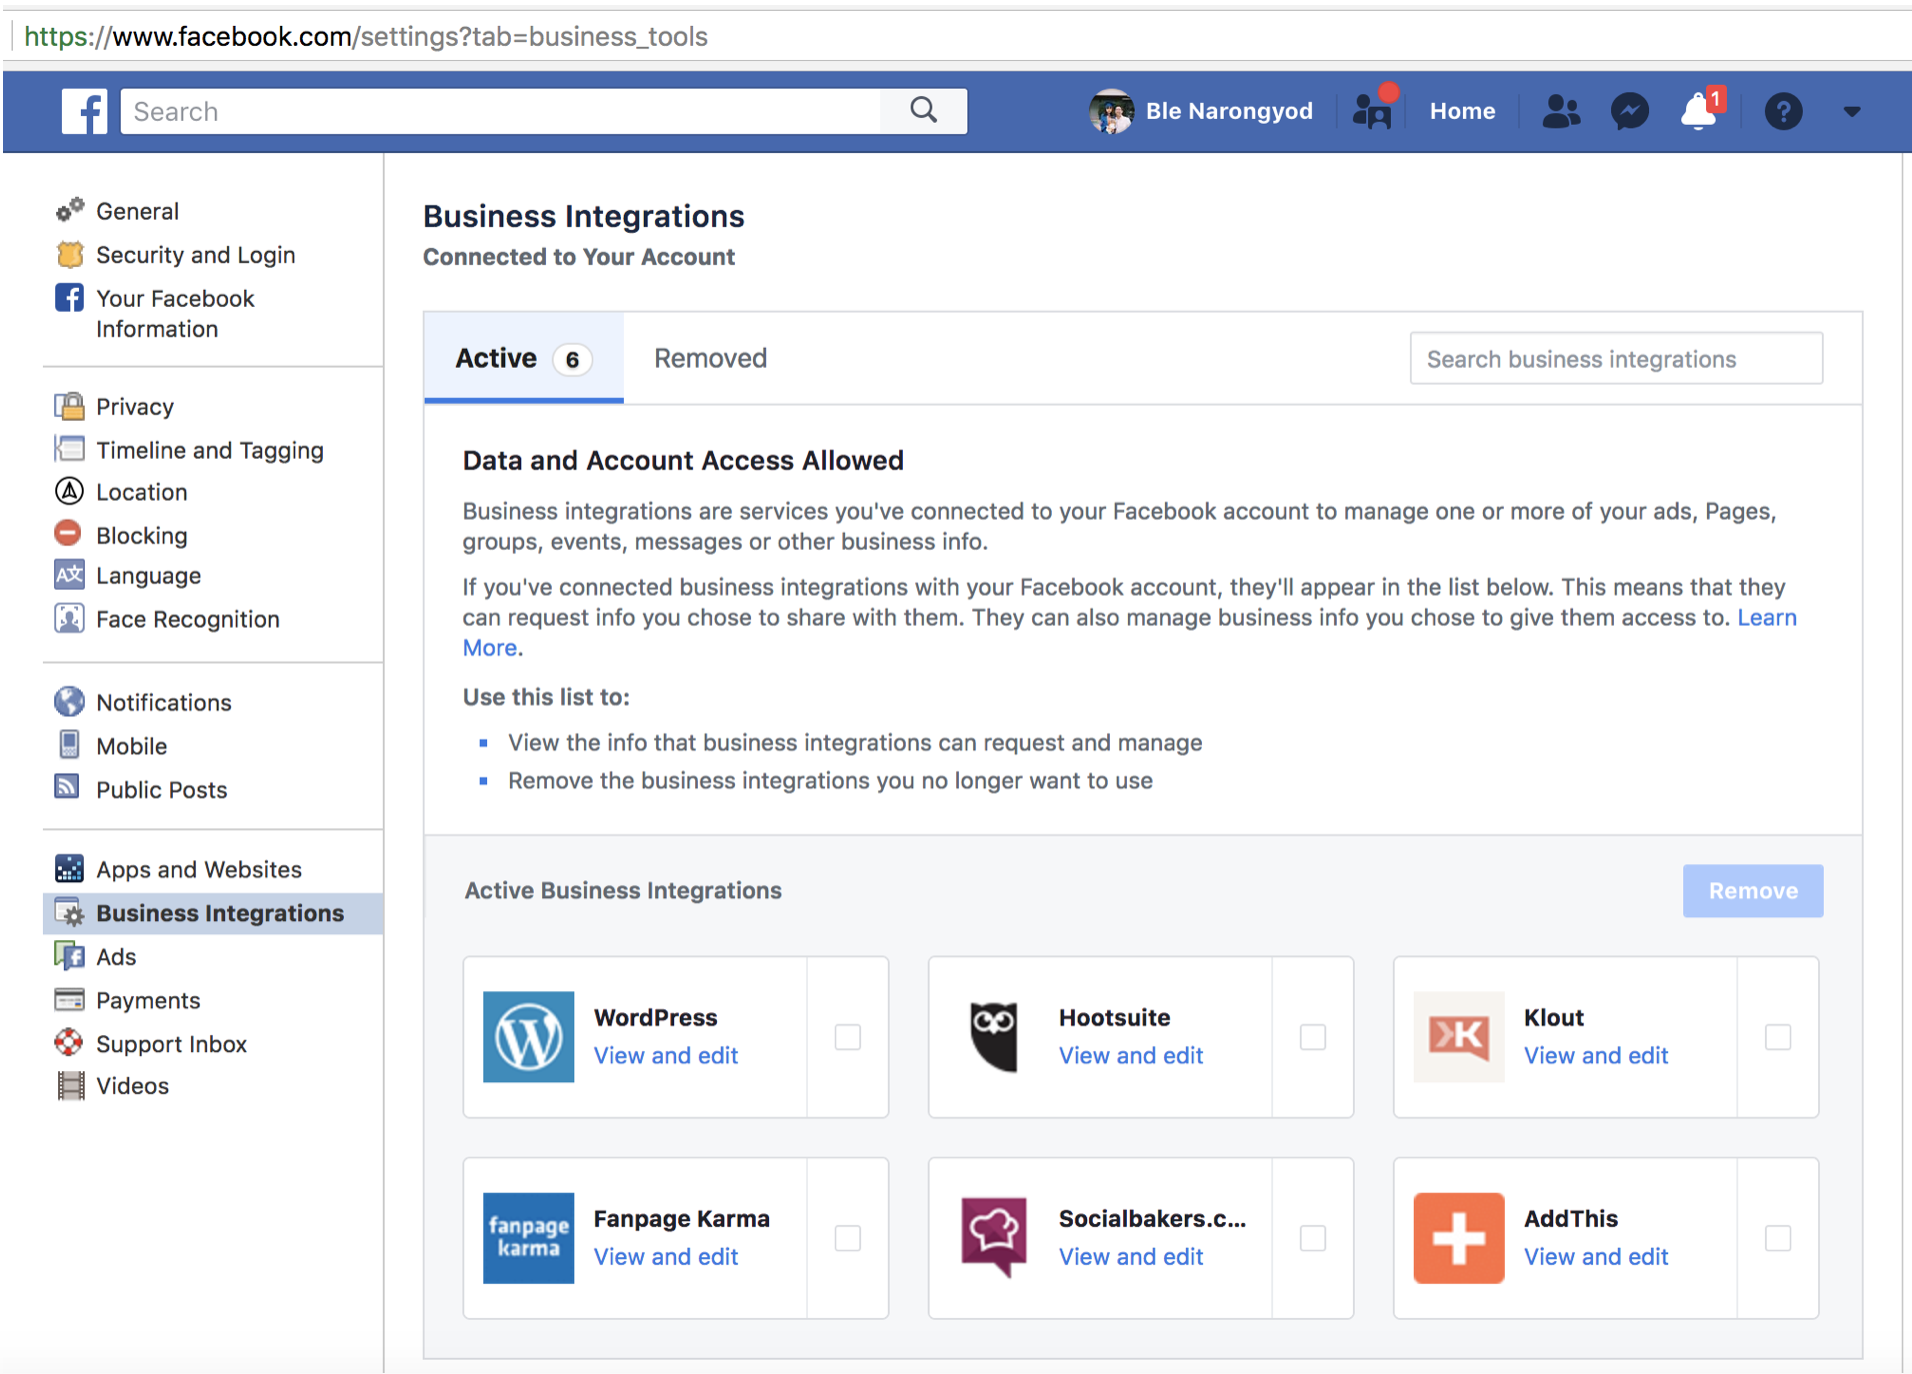Click the Face Recognition icon

pos(69,618)
